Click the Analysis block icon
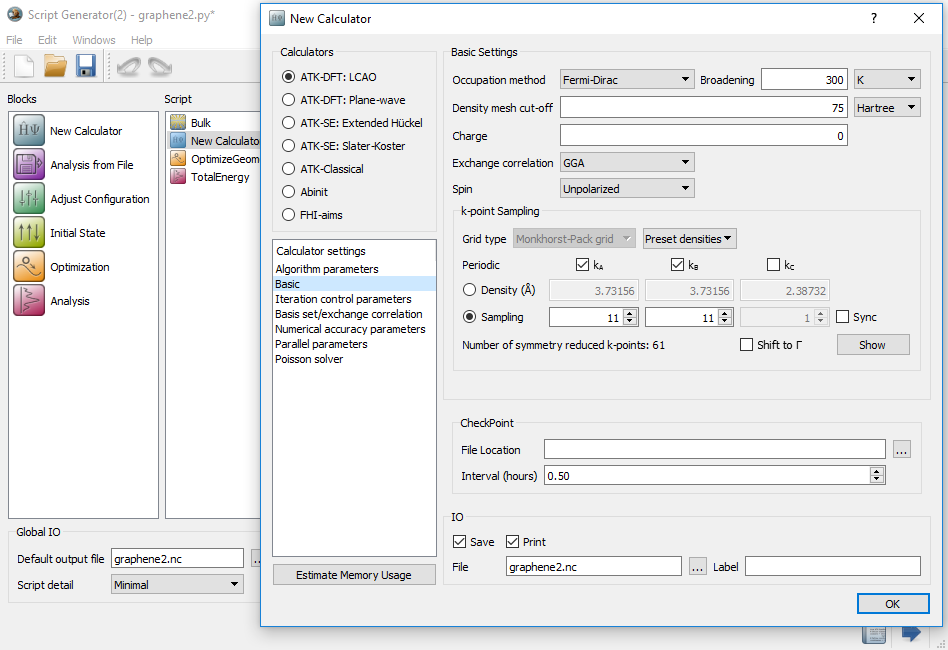This screenshot has width=948, height=650. [28, 301]
